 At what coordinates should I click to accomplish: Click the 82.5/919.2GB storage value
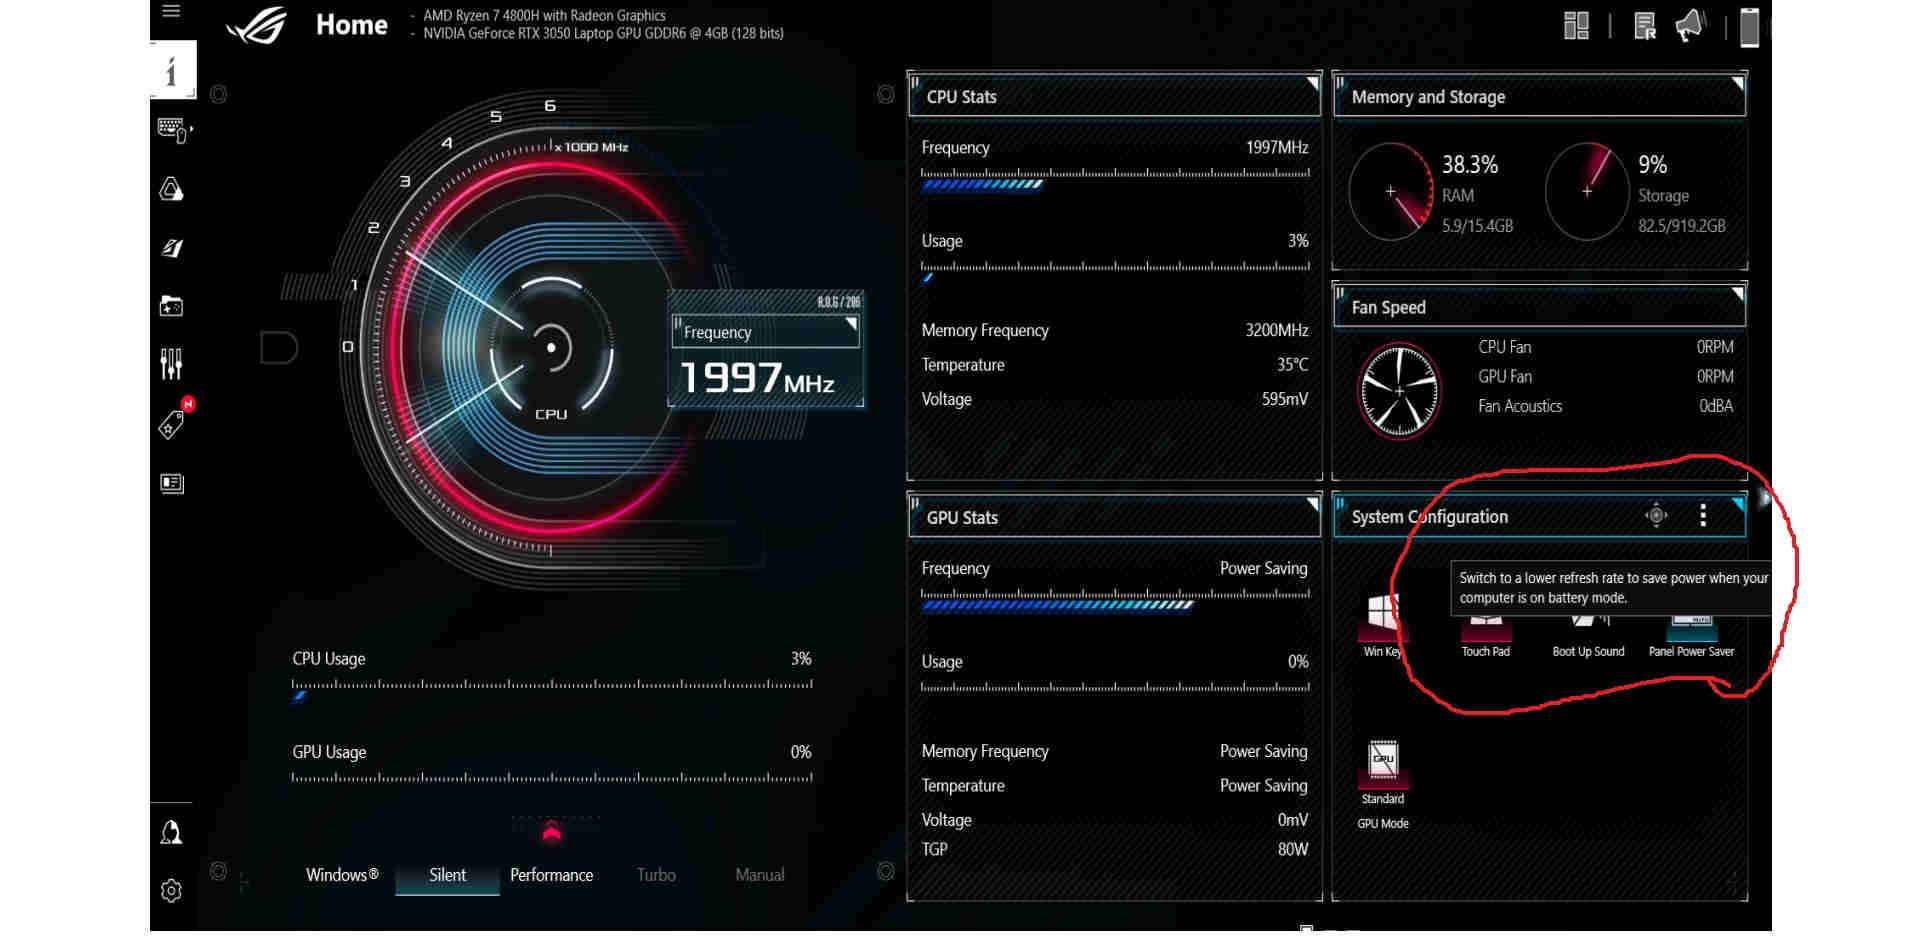(x=1682, y=226)
